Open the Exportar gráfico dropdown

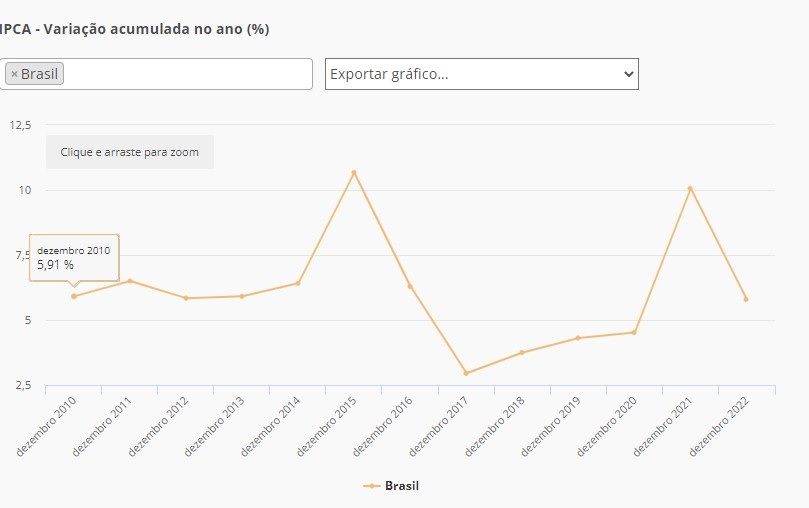pyautogui.click(x=481, y=74)
